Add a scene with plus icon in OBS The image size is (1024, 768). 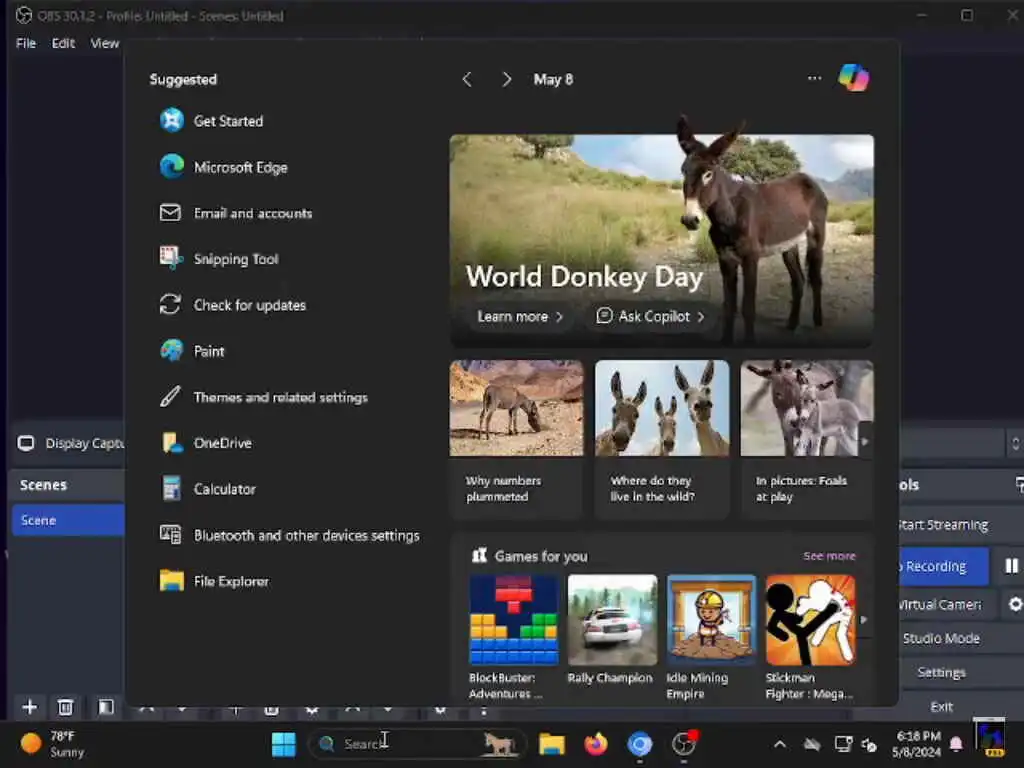(29, 707)
